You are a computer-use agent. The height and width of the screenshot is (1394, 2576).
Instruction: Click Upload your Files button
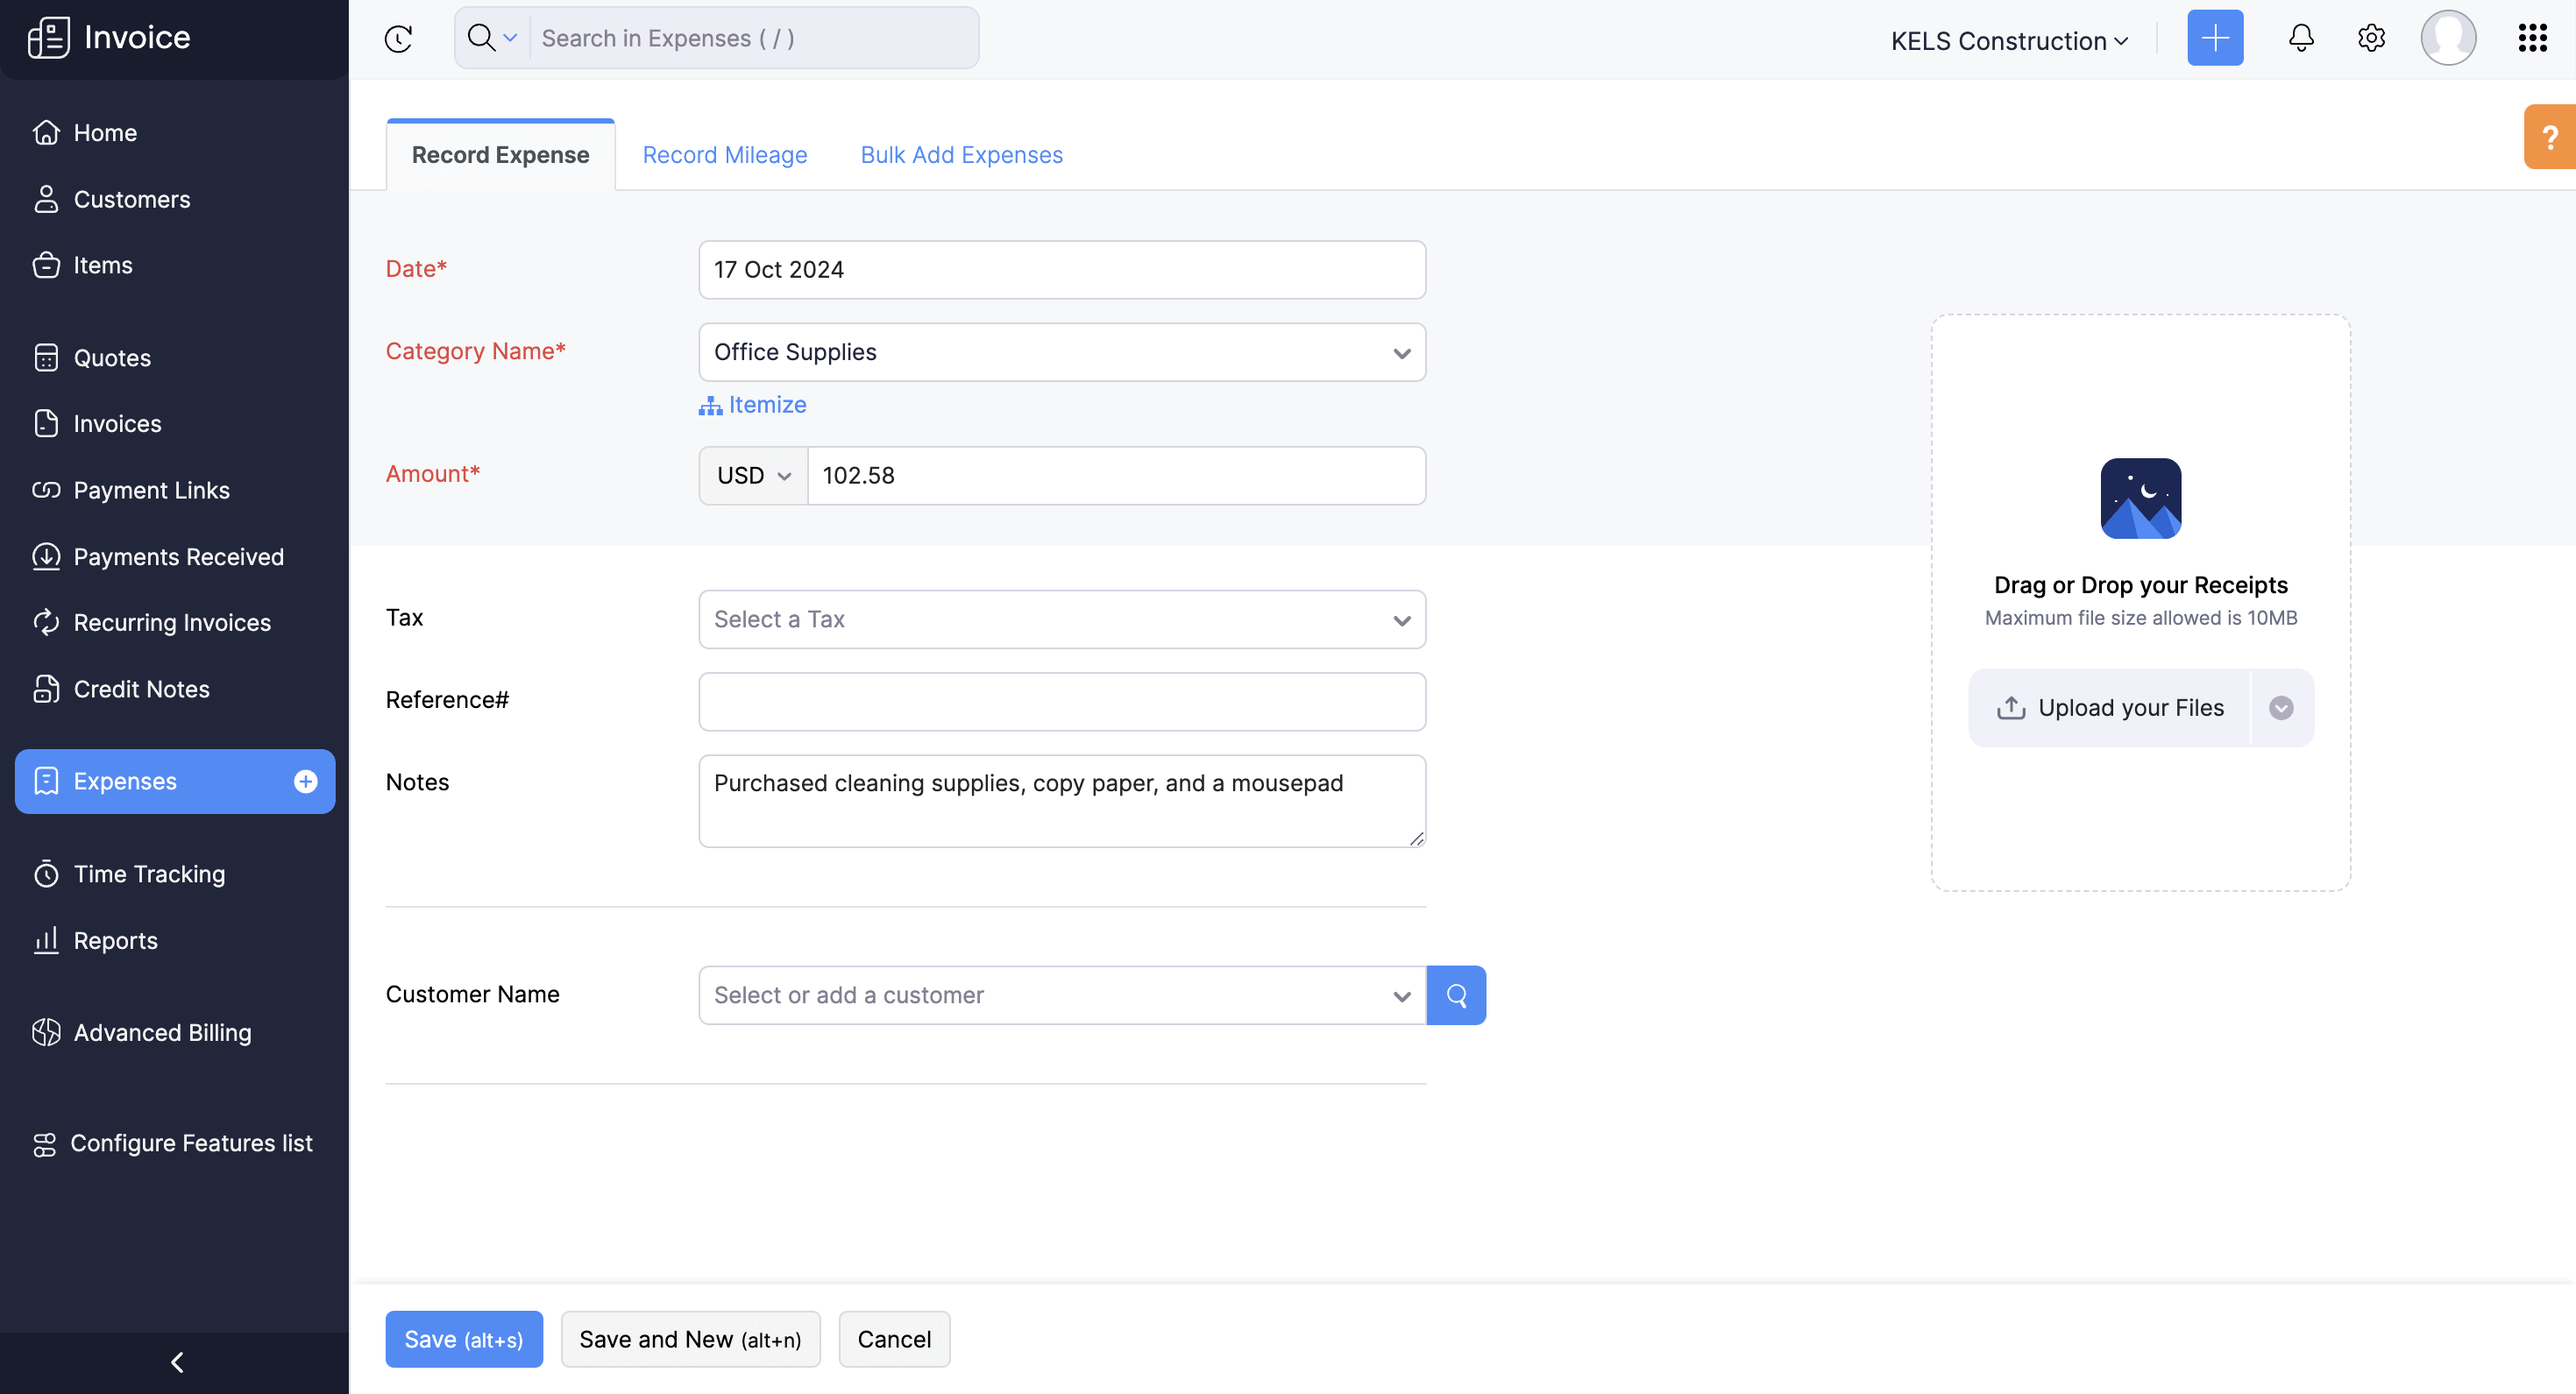[2108, 708]
